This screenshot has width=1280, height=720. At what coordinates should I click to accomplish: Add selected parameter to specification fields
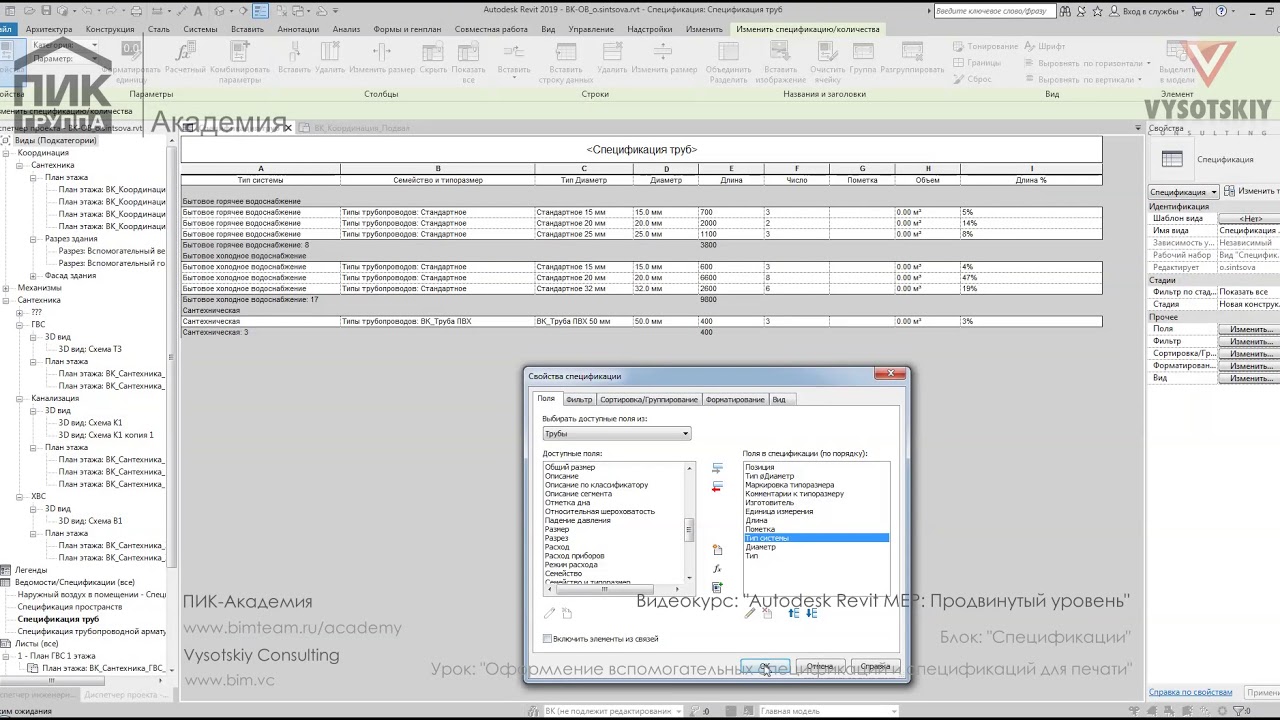point(717,468)
